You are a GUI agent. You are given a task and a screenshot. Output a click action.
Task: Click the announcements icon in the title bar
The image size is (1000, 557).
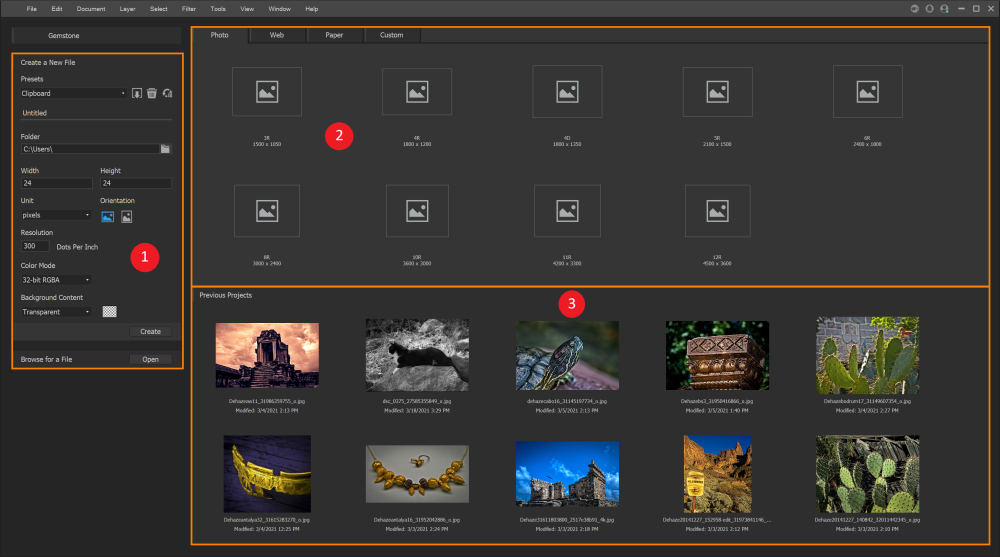914,8
